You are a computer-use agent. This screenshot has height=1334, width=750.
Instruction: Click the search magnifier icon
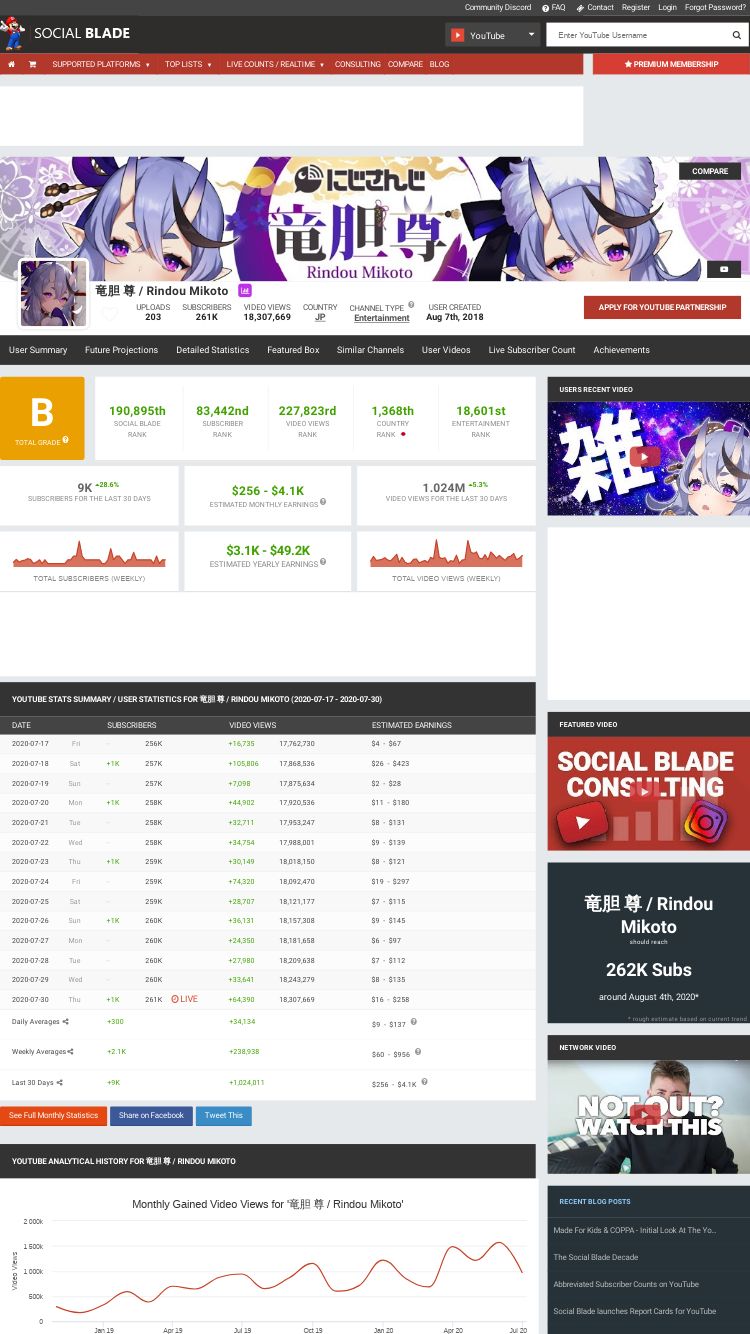click(x=737, y=35)
